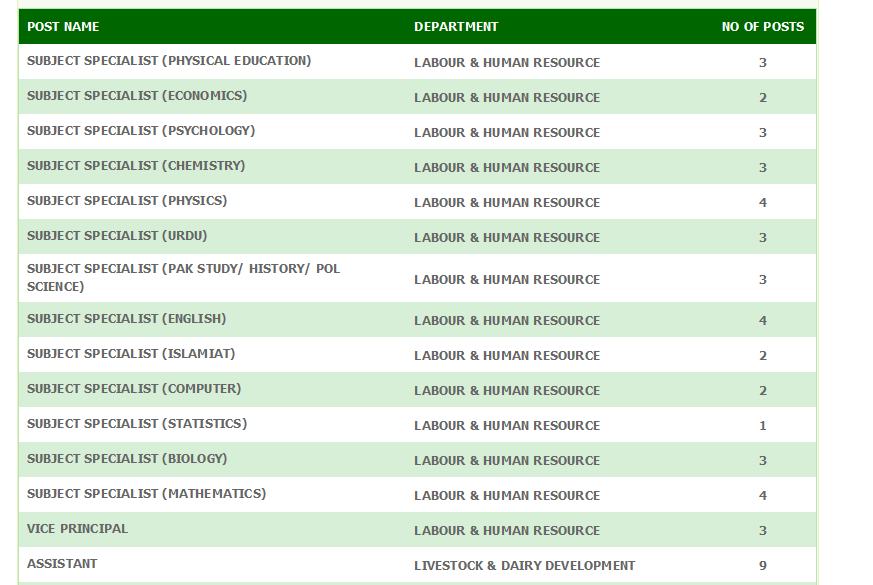Select Subject Specialist (Pak Study/History/Pol Science)
The height and width of the screenshot is (585, 873).
click(183, 278)
